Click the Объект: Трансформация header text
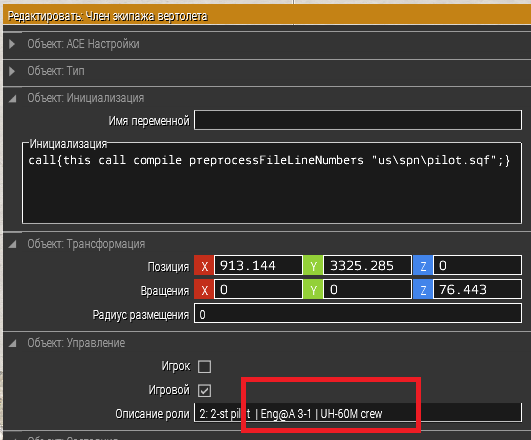Viewport: 531px width, 440px height. (x=86, y=244)
